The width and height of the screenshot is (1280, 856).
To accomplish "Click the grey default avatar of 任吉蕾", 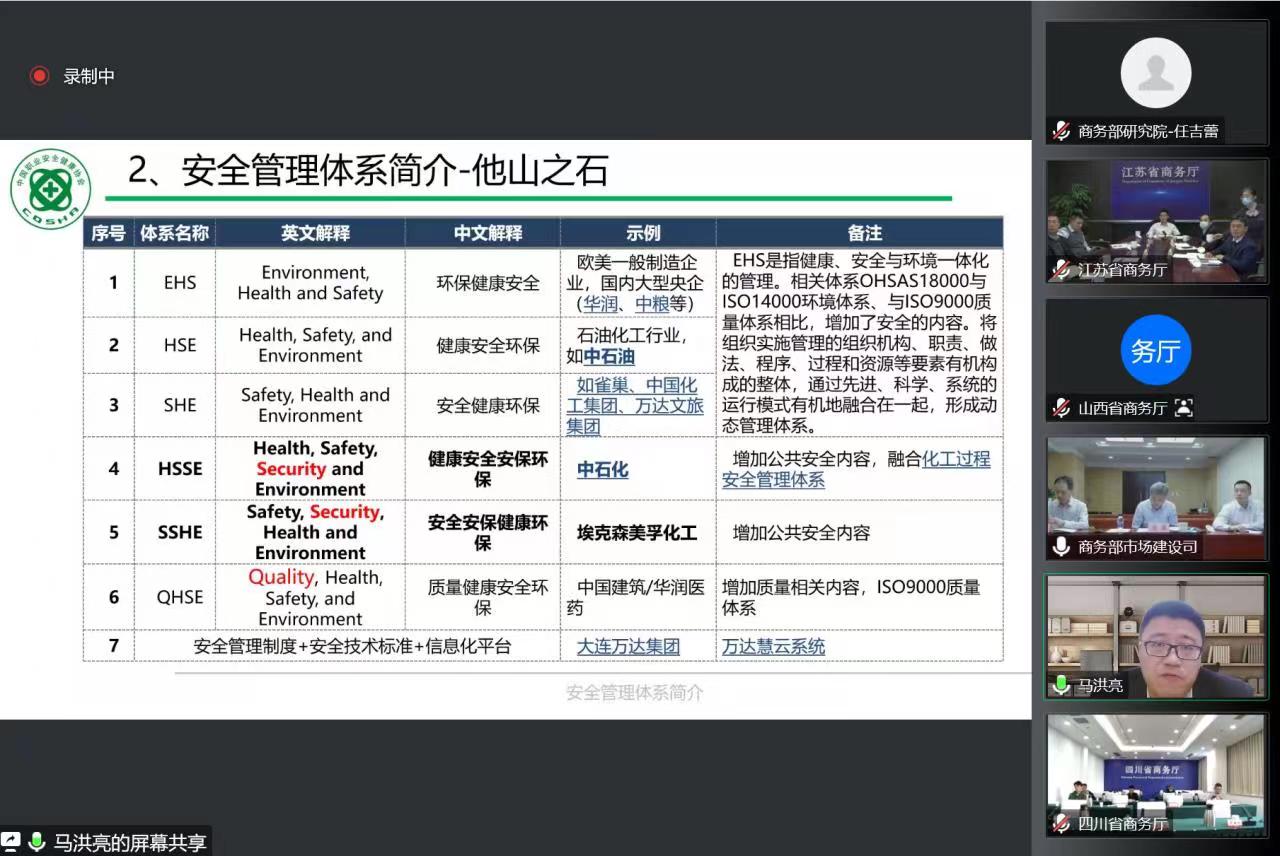I will [1156, 73].
